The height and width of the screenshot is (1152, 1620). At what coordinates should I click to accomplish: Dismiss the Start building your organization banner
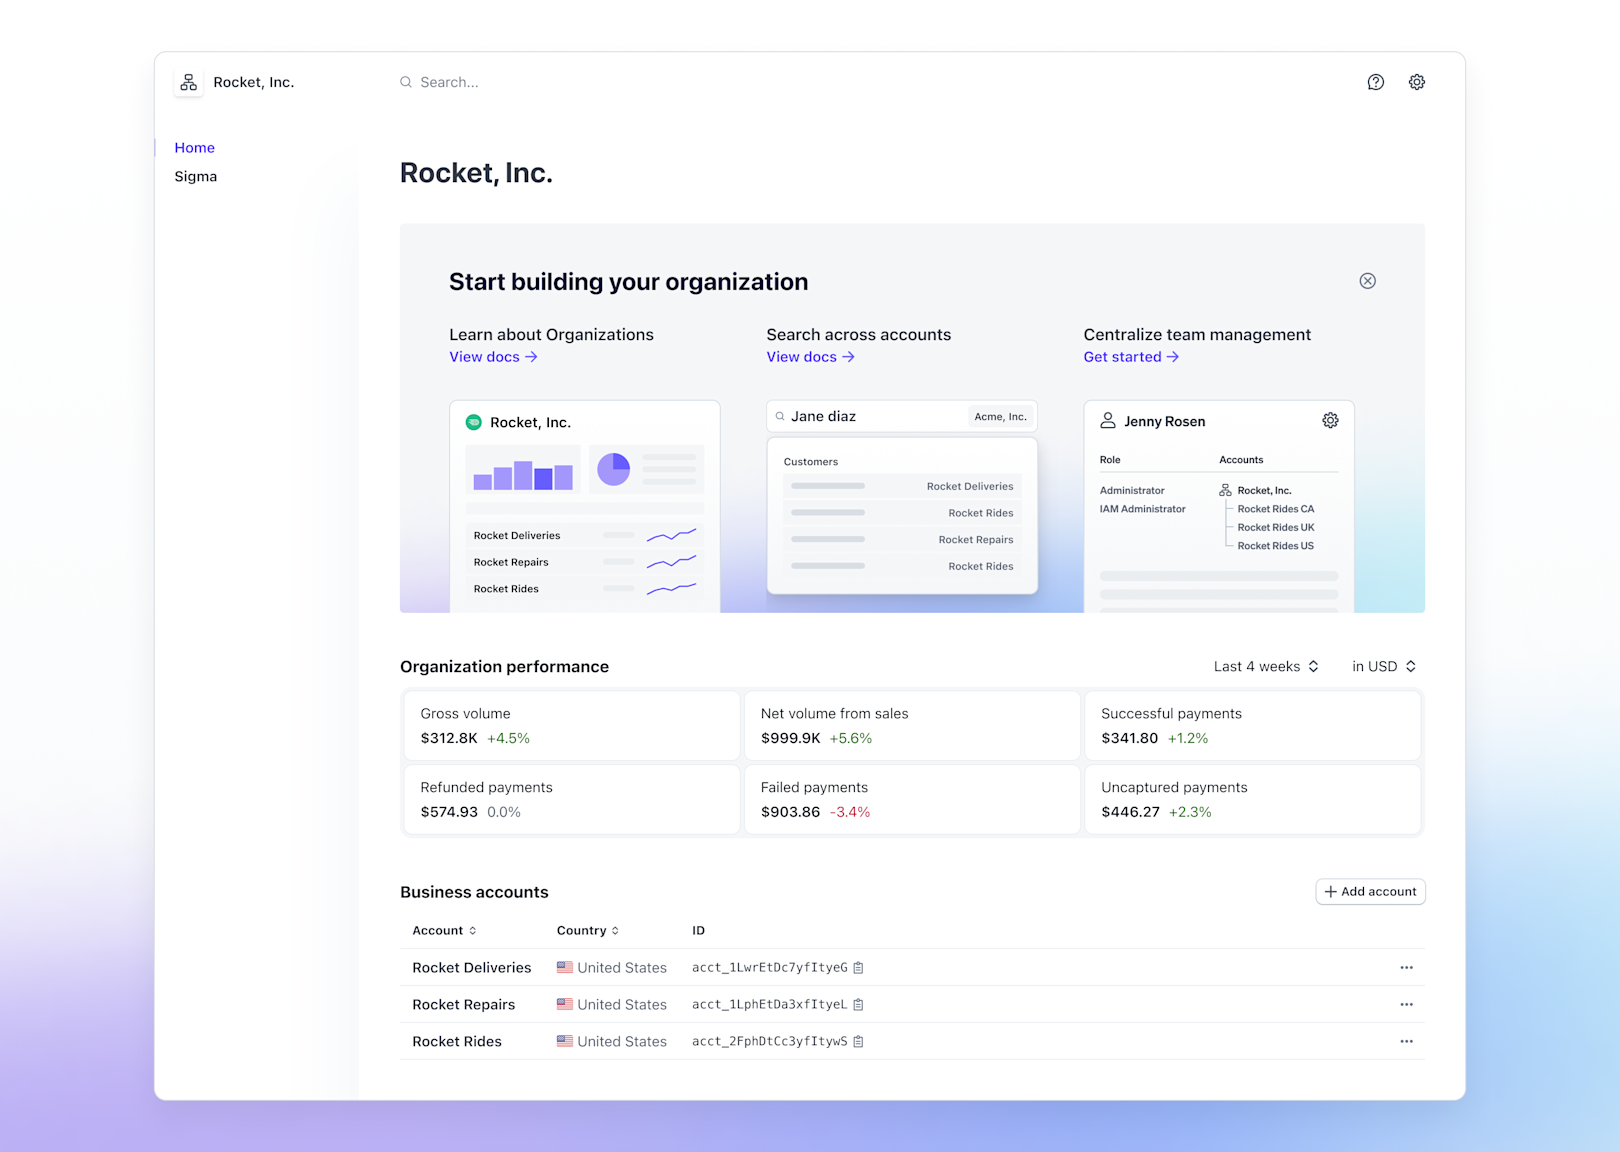coord(1368,281)
